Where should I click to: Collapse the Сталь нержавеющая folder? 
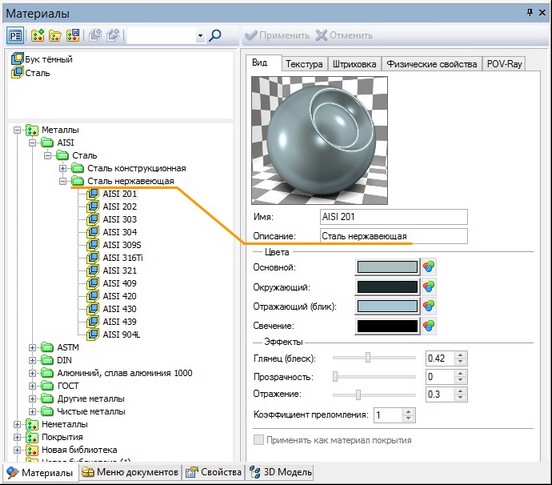[x=63, y=181]
